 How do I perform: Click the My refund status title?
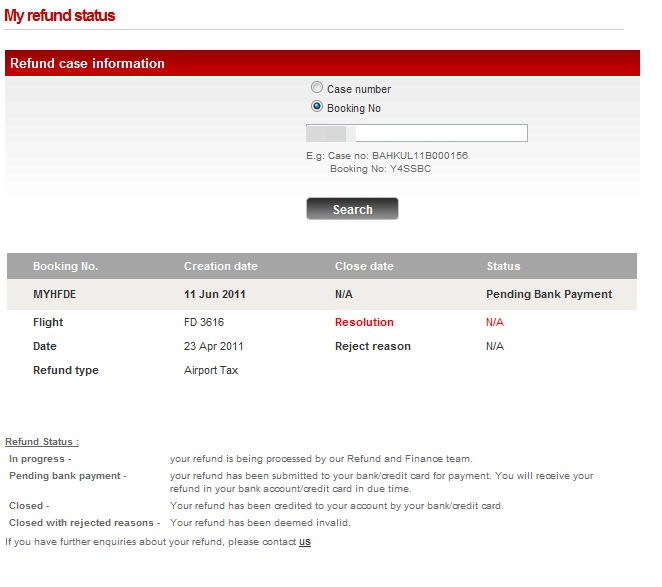(x=60, y=16)
